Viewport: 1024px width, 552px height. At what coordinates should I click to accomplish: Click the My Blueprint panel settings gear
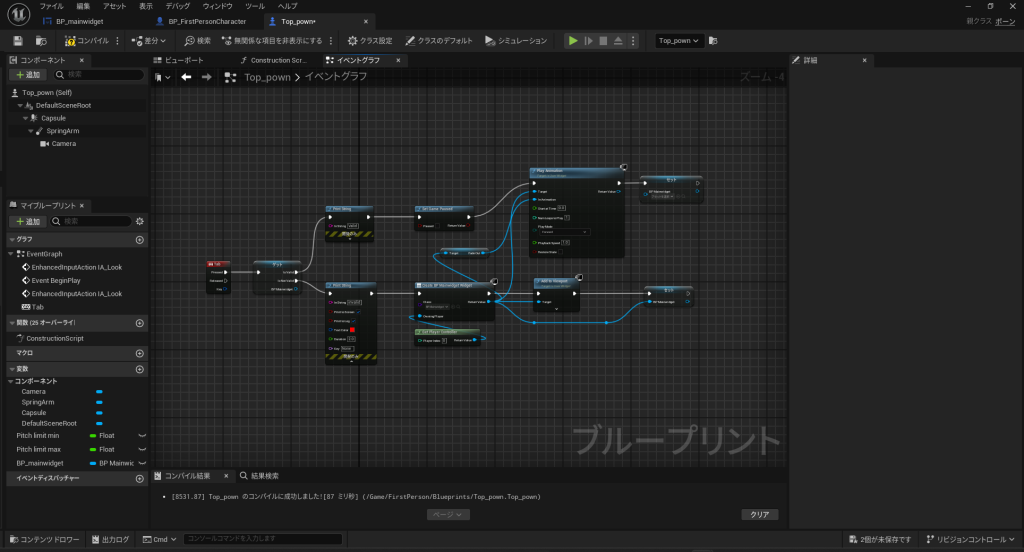(140, 221)
